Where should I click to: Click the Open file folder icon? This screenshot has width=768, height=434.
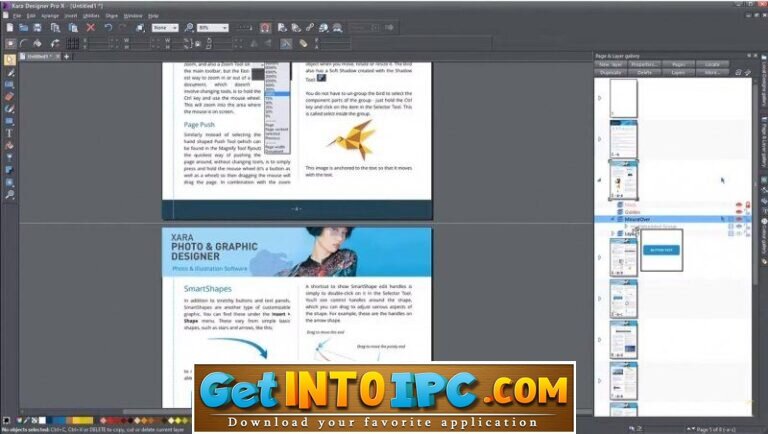(24, 28)
